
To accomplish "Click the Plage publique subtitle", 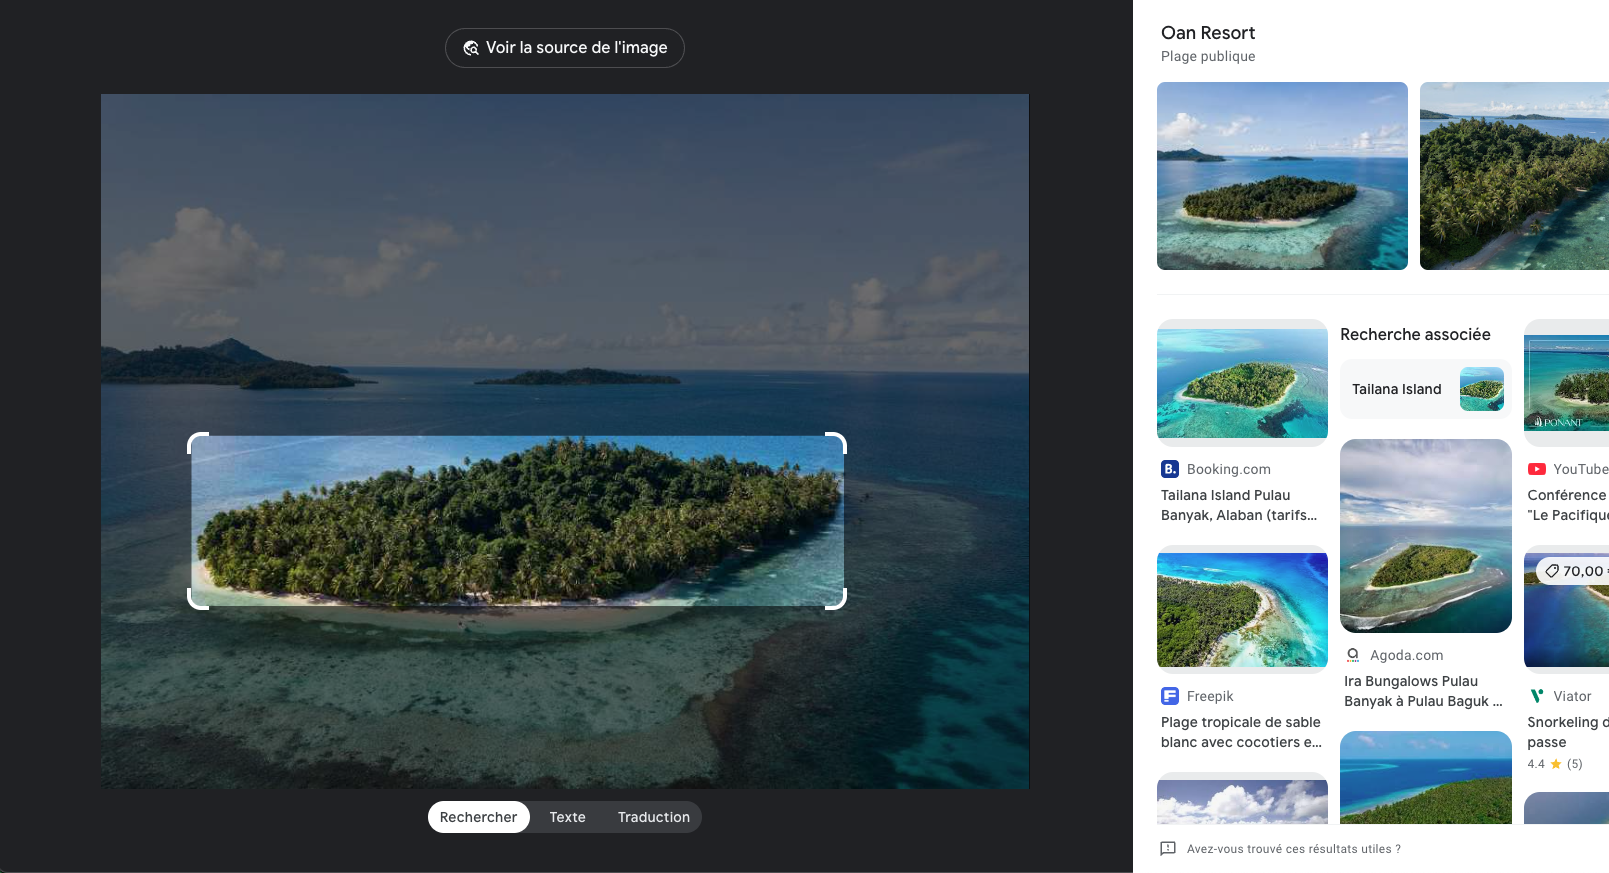I will pos(1208,57).
